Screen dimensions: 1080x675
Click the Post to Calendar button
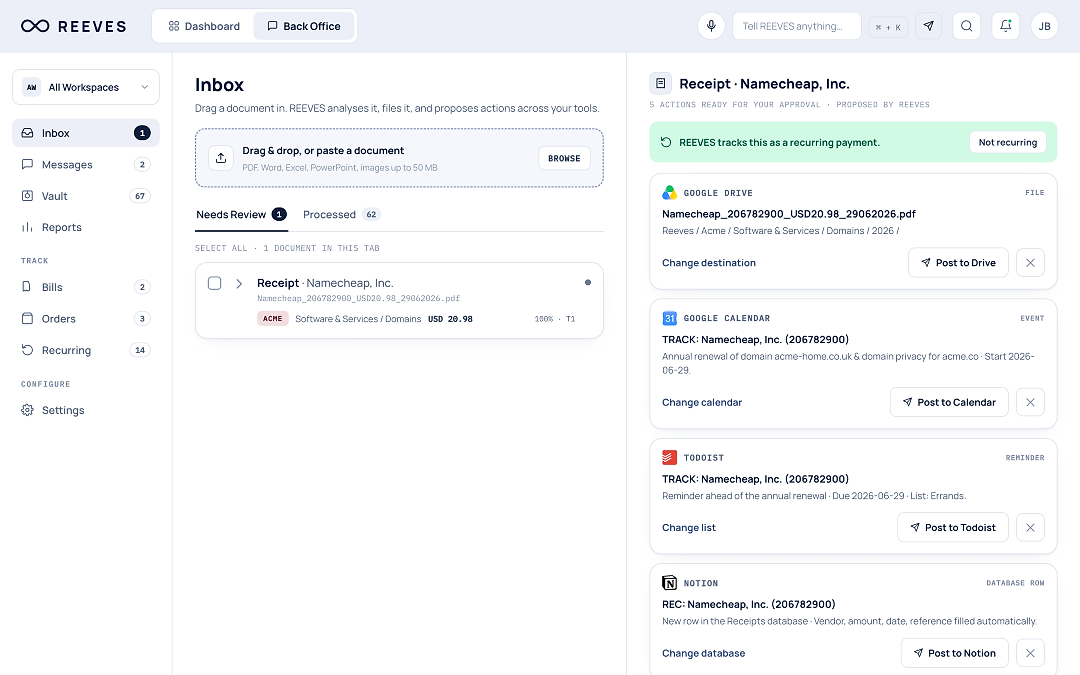(x=949, y=402)
